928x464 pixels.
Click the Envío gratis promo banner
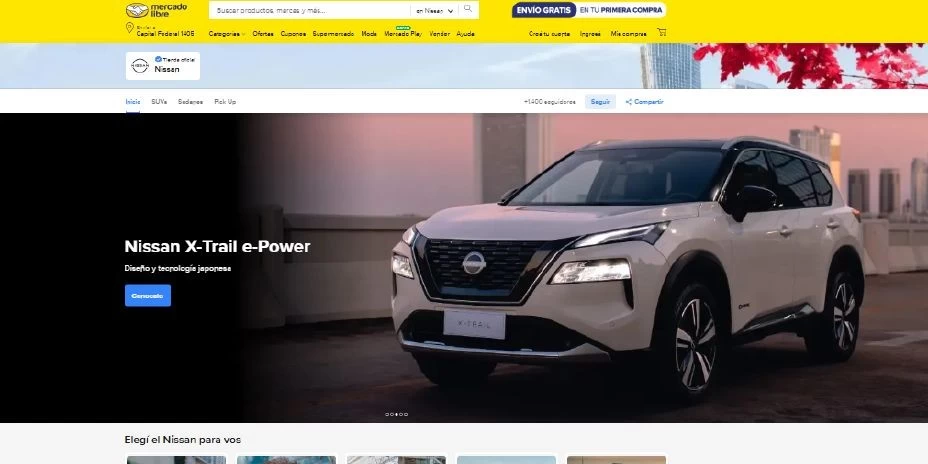point(589,10)
